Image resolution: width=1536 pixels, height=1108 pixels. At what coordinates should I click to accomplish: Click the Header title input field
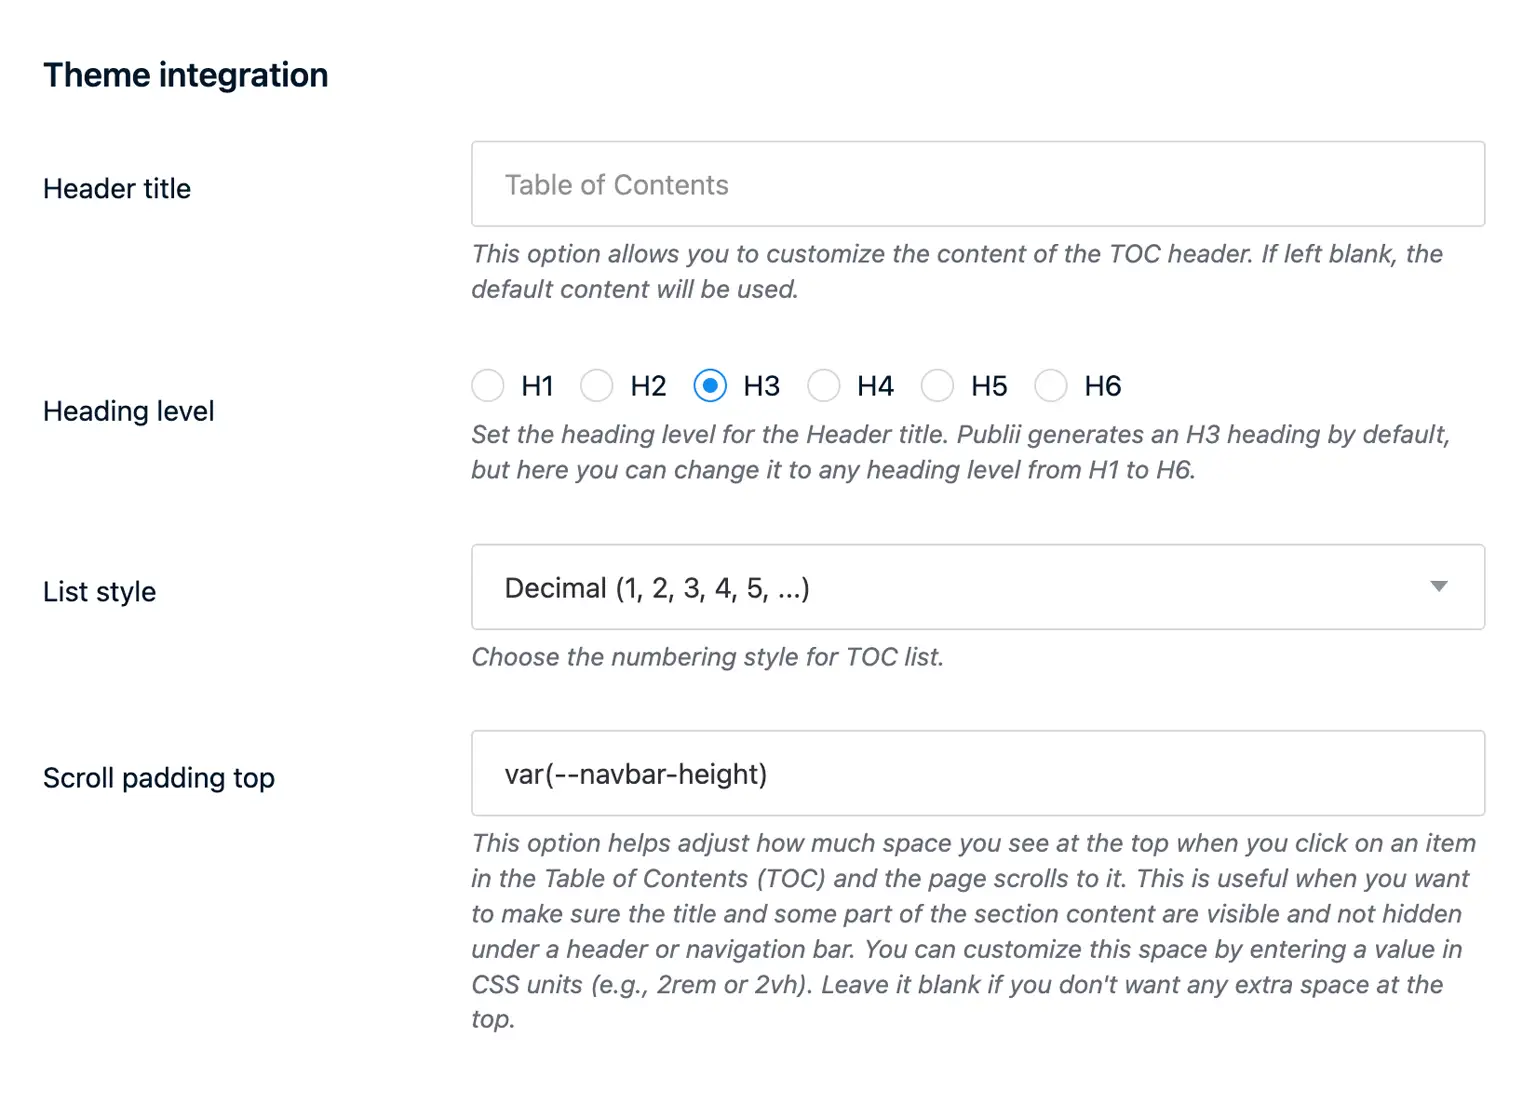(x=977, y=184)
